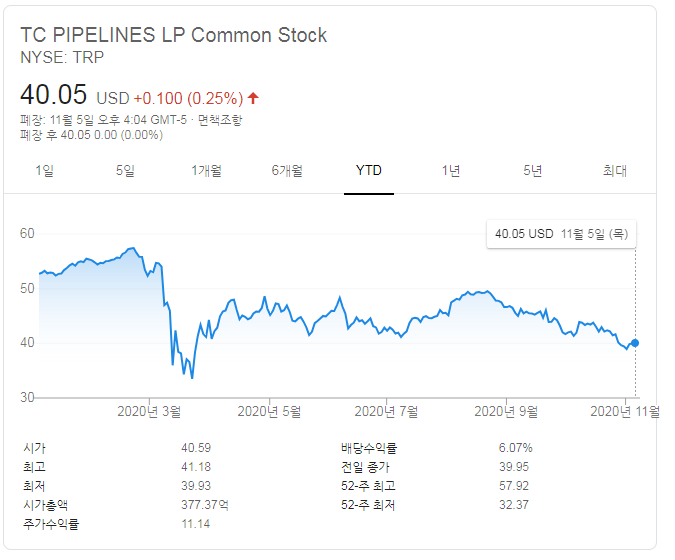Click the blue data point on chart
Screen dimensions: 675x560
point(635,343)
